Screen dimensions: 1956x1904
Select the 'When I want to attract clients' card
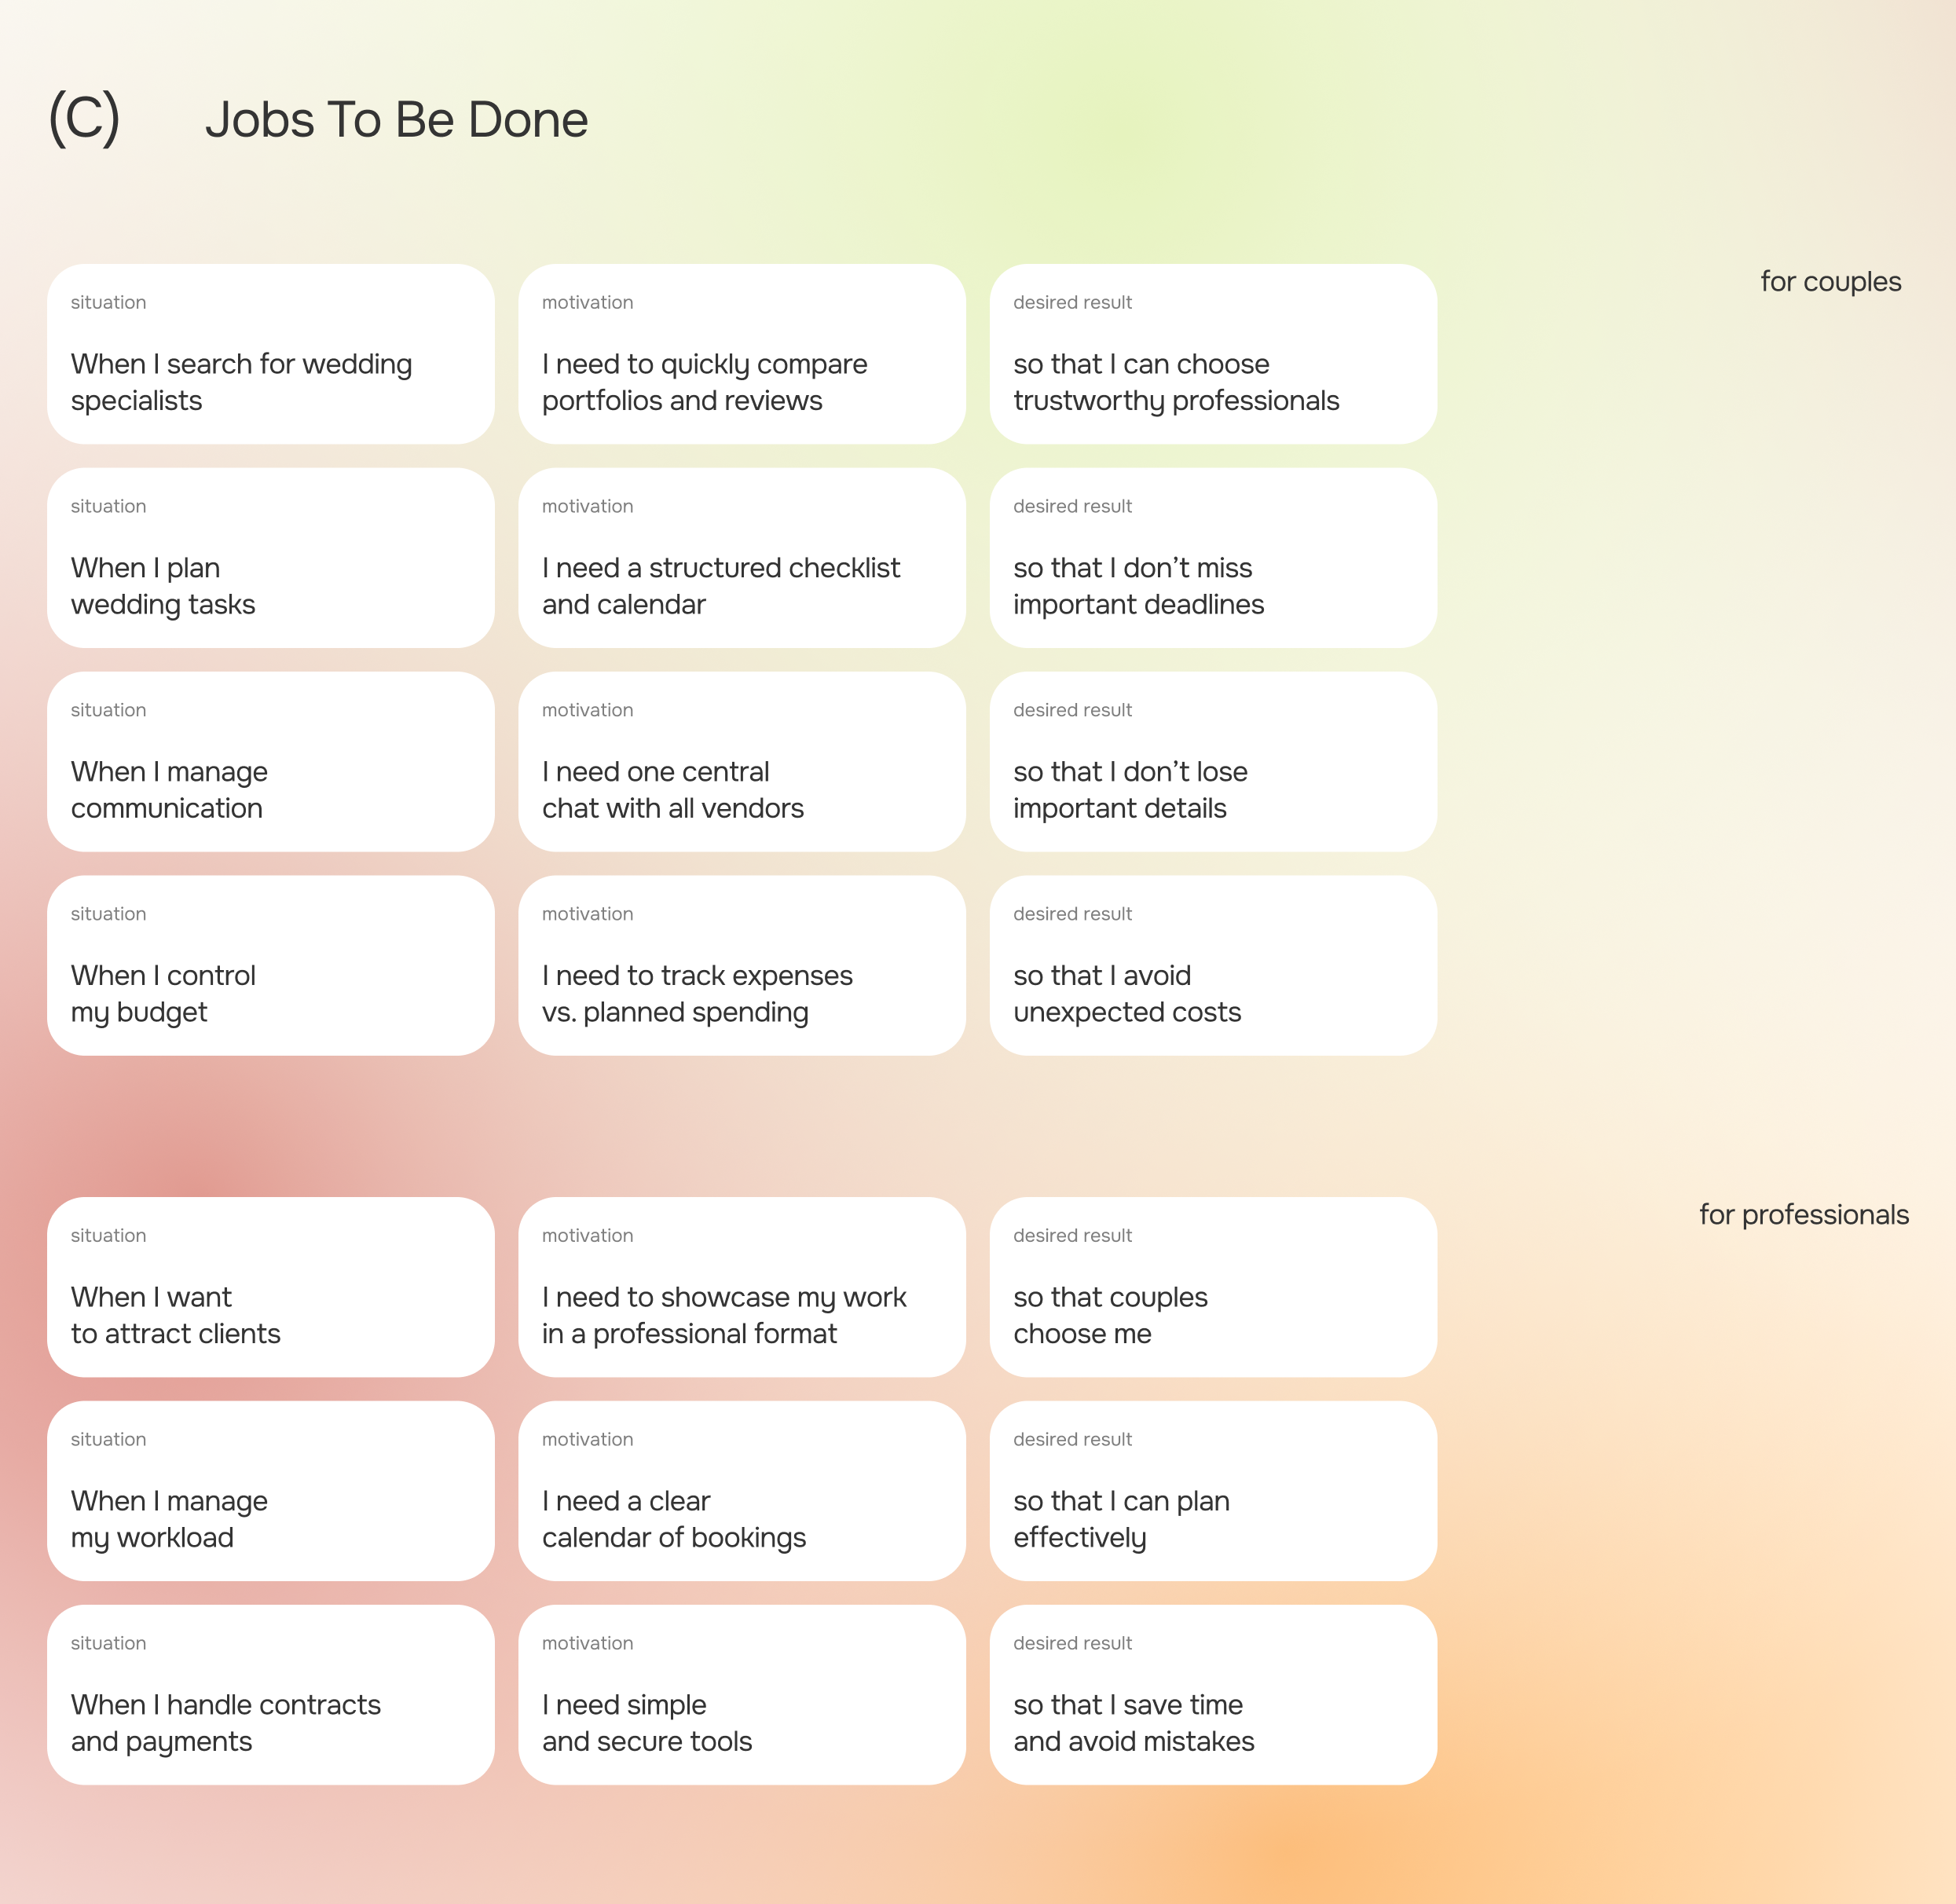[270, 1287]
